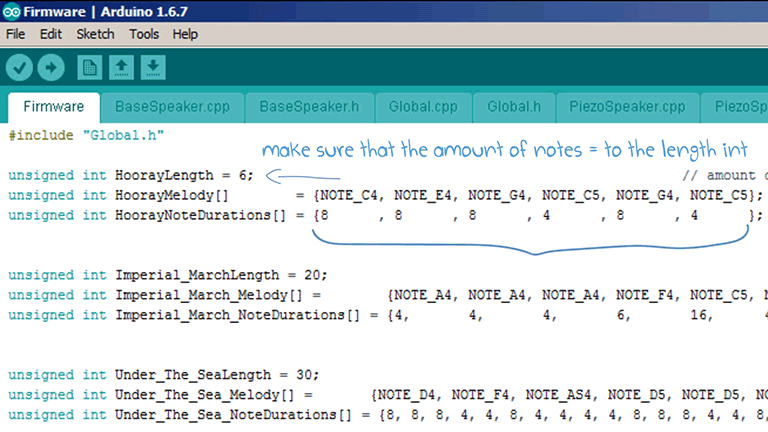
Task: Switch to the Global.h tab
Action: 514,107
